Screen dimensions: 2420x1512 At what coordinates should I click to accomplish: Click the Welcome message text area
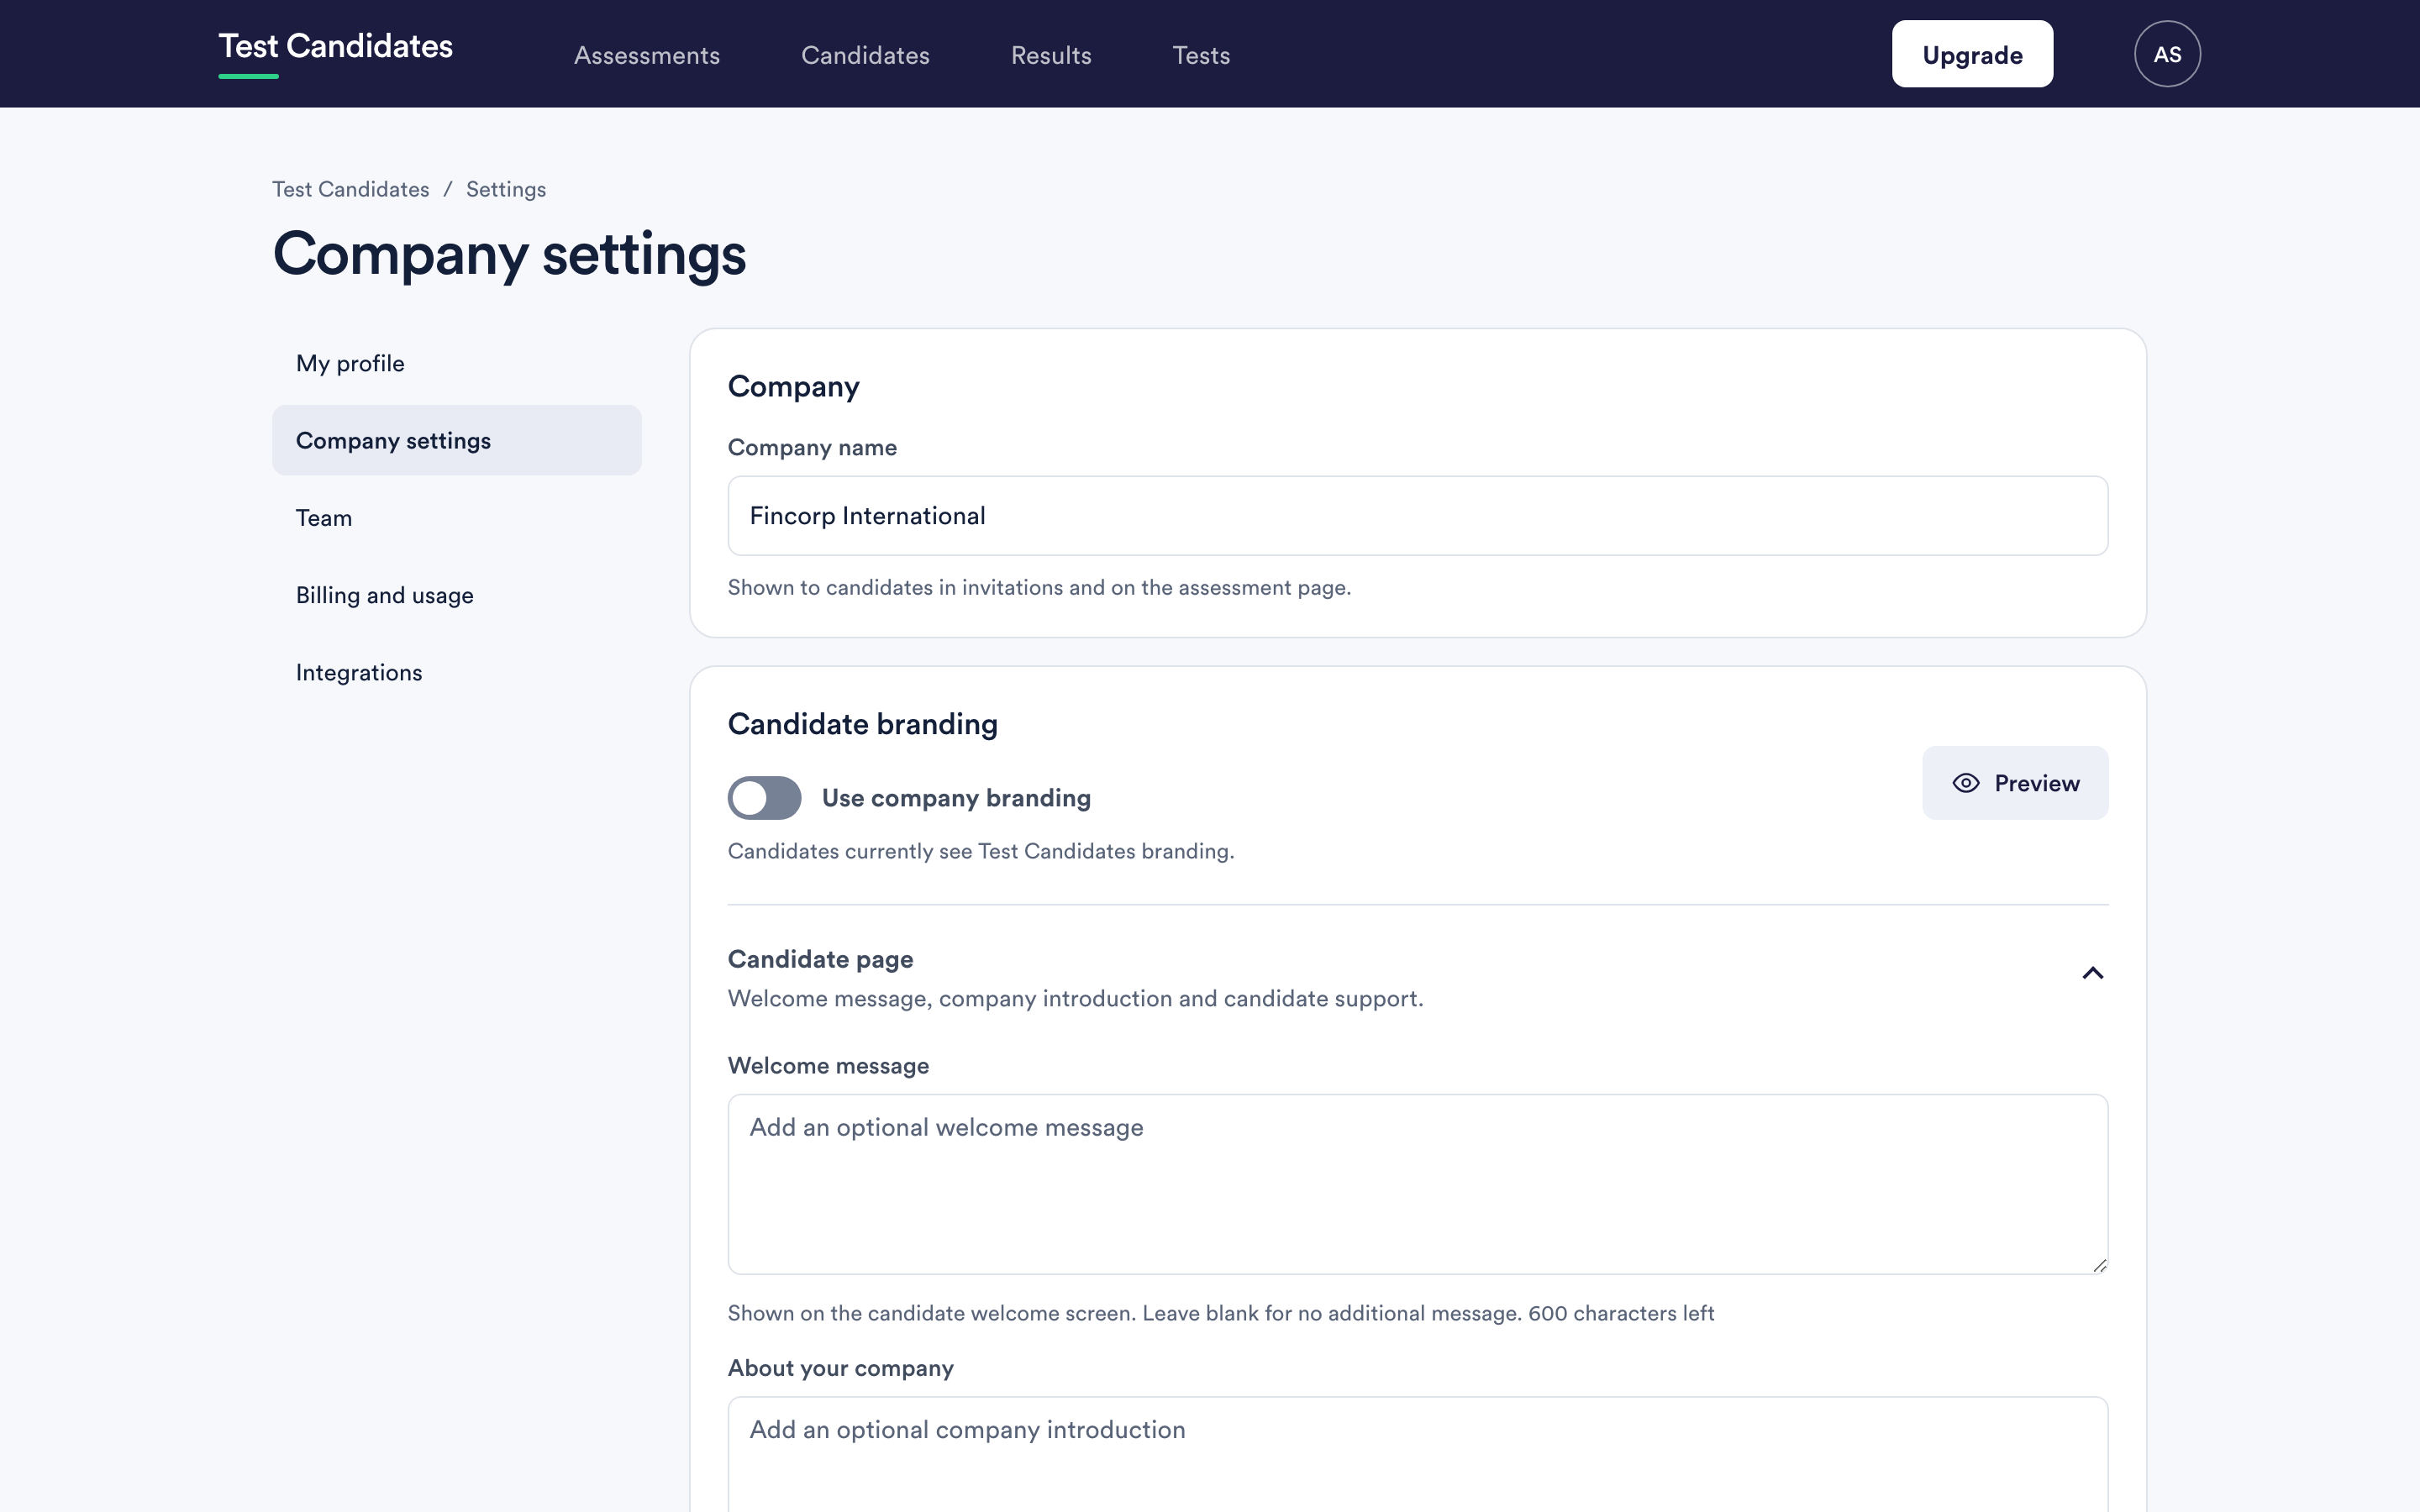1418,1184
